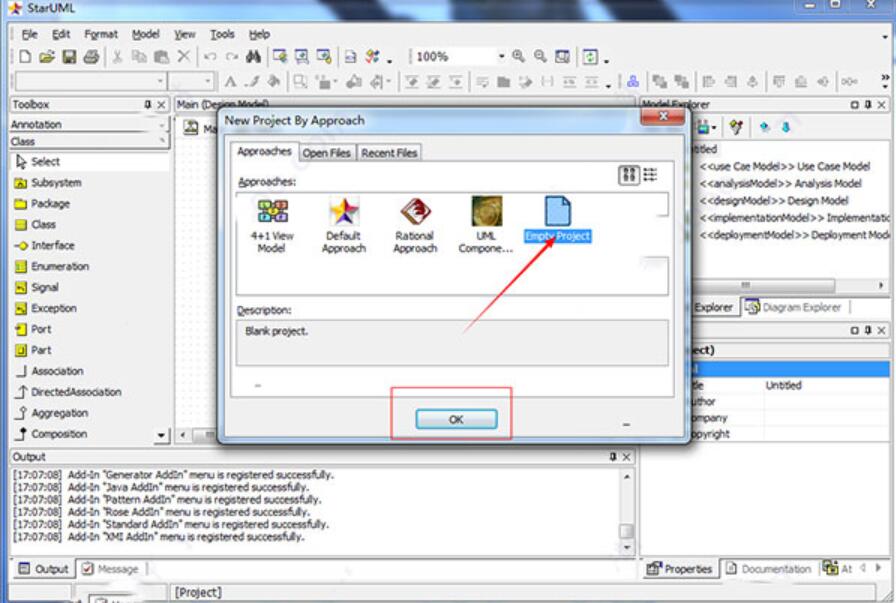Open the Edit menu

point(61,34)
